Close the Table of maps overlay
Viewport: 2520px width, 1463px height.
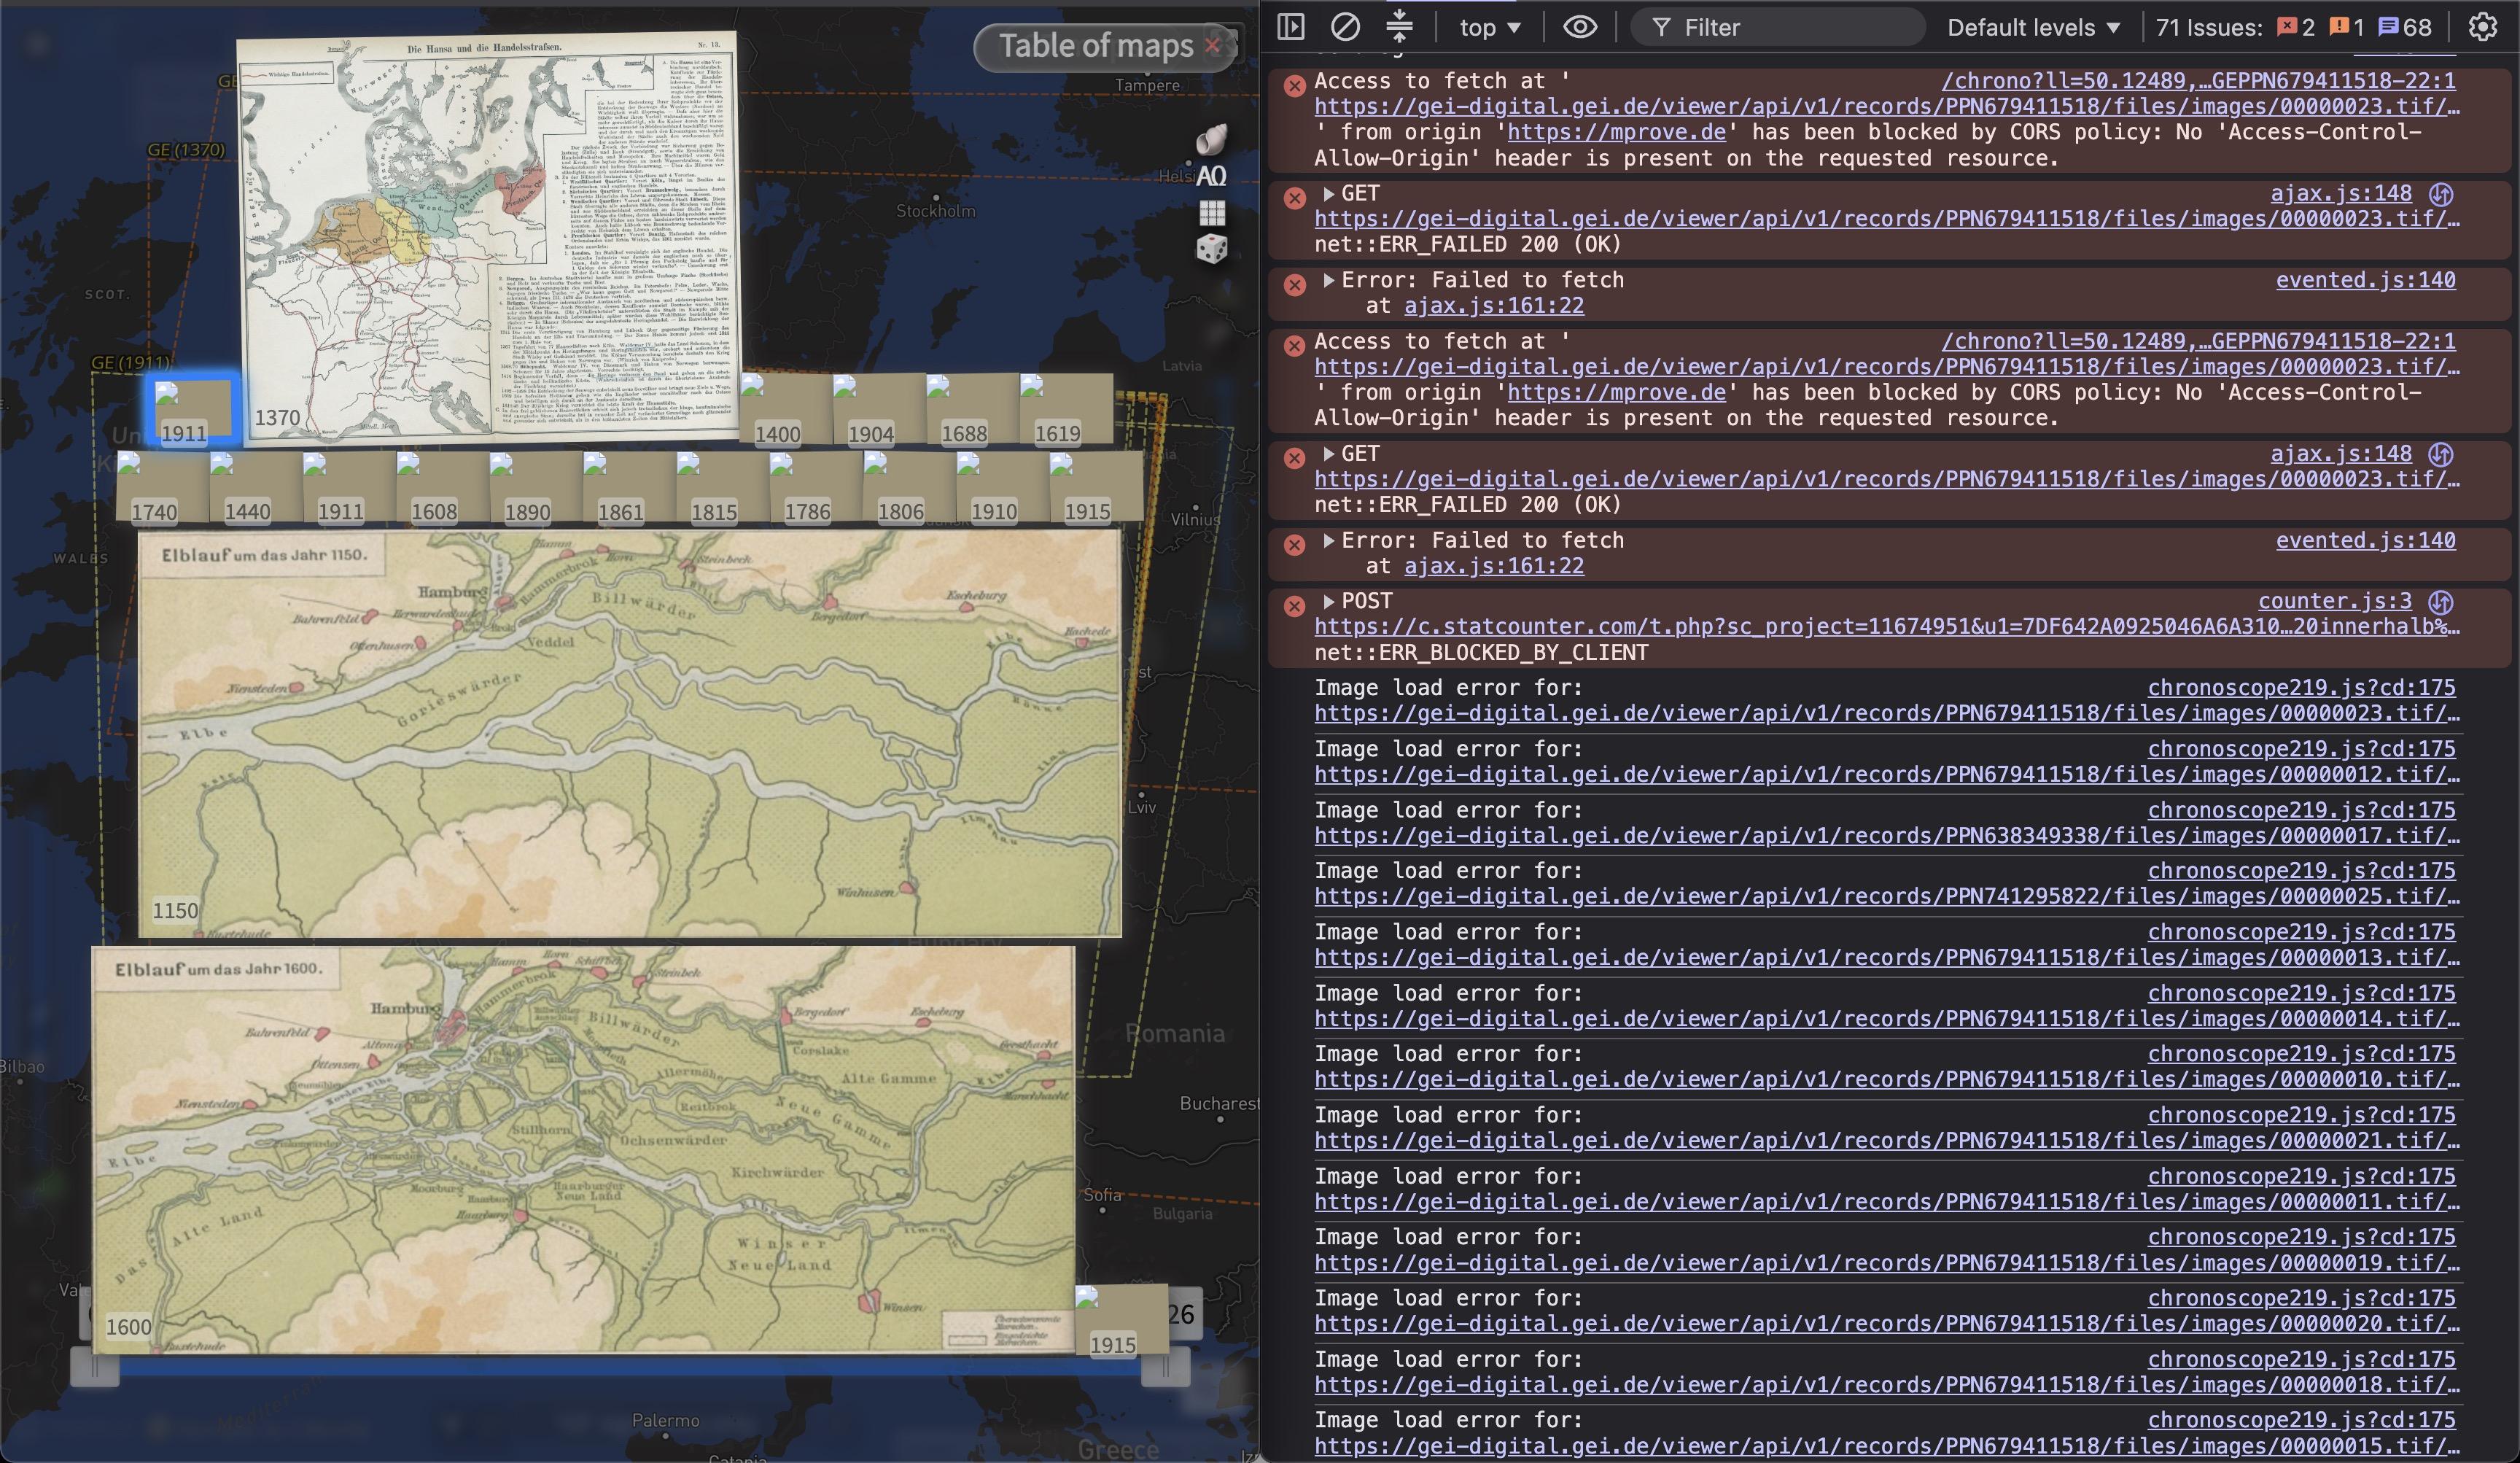(x=1213, y=45)
